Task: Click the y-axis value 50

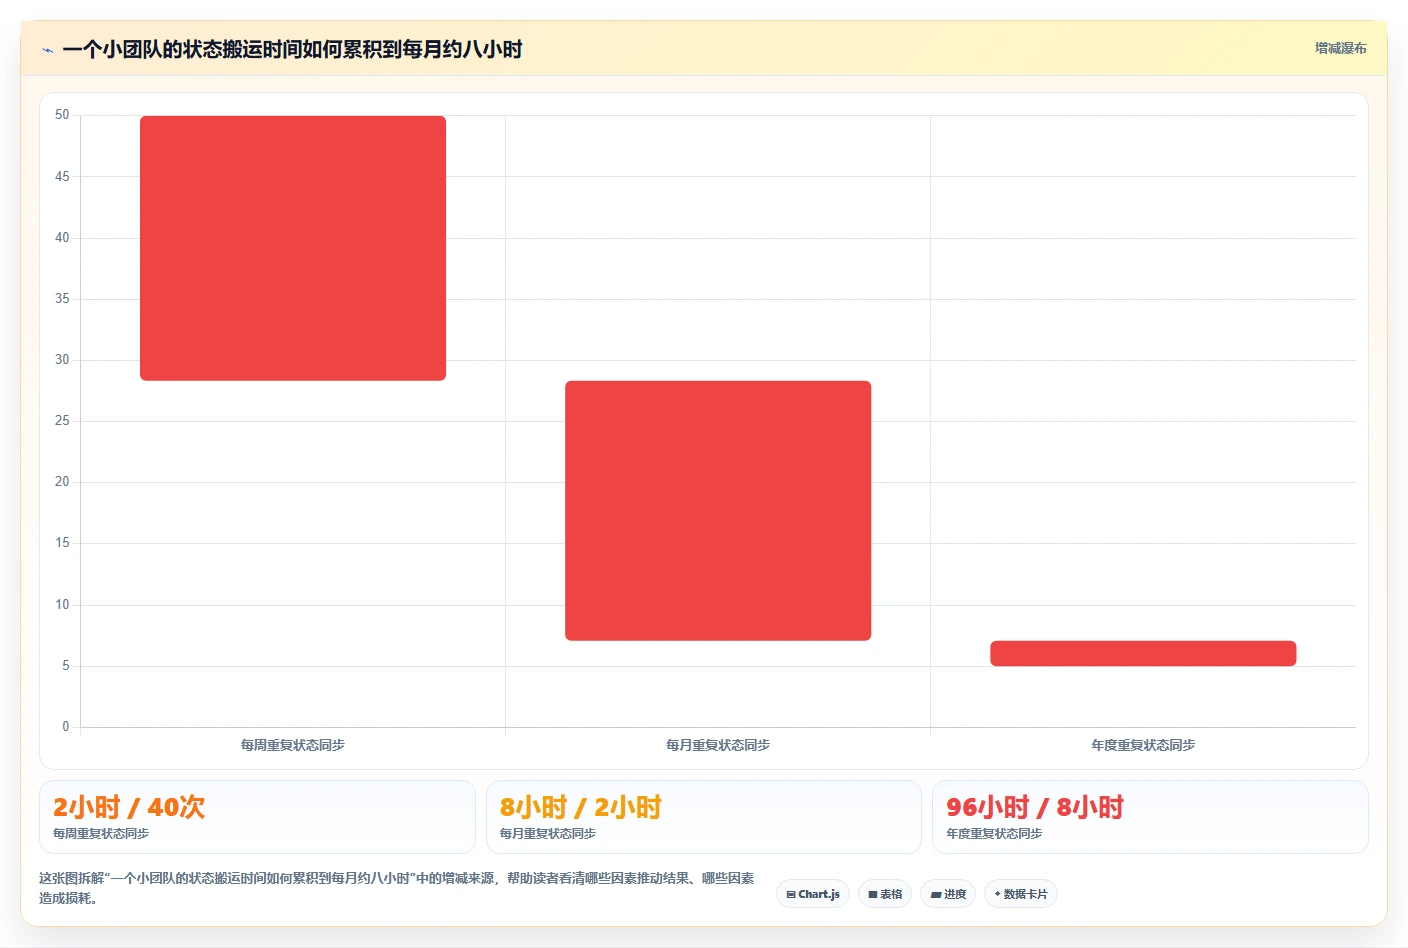Action: pos(62,115)
